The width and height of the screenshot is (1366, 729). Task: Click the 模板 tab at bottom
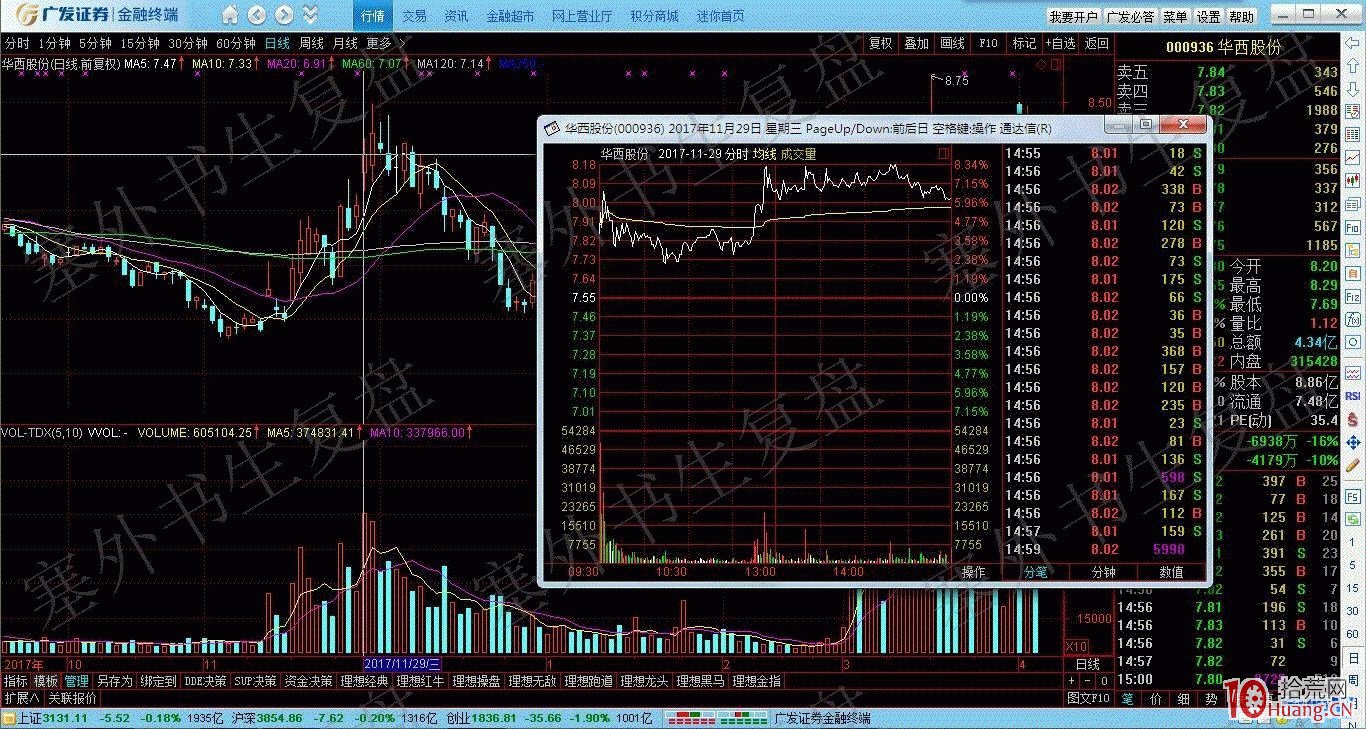click(47, 681)
